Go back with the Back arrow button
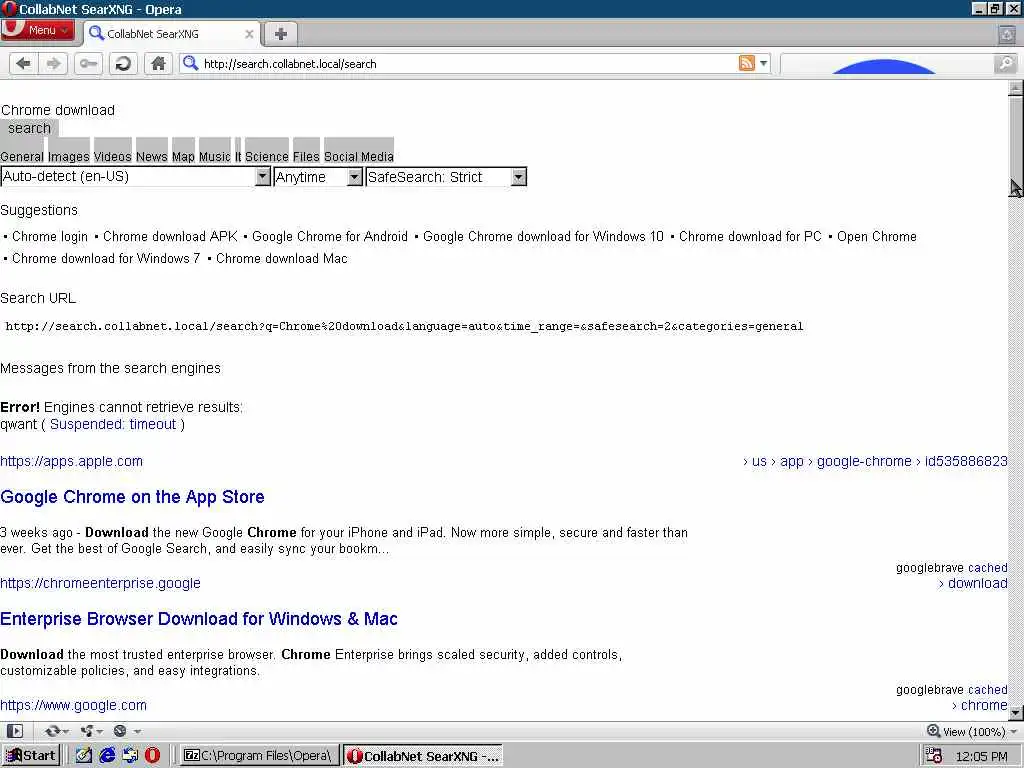This screenshot has height=768, width=1024. point(24,63)
